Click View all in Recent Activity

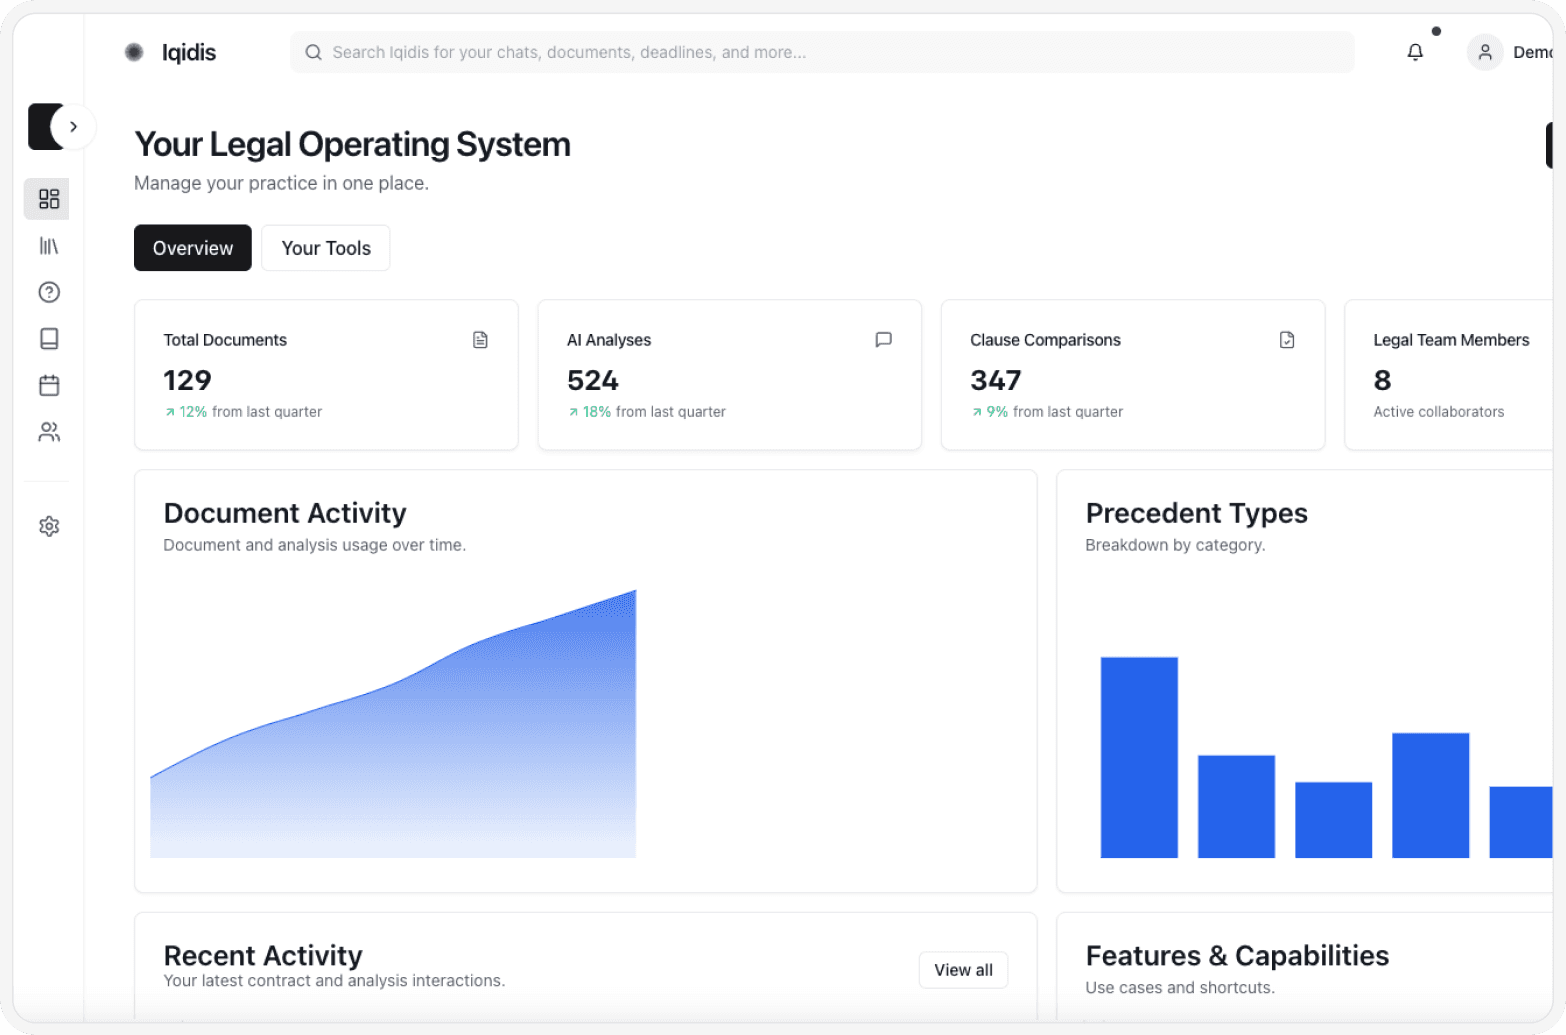tap(963, 970)
